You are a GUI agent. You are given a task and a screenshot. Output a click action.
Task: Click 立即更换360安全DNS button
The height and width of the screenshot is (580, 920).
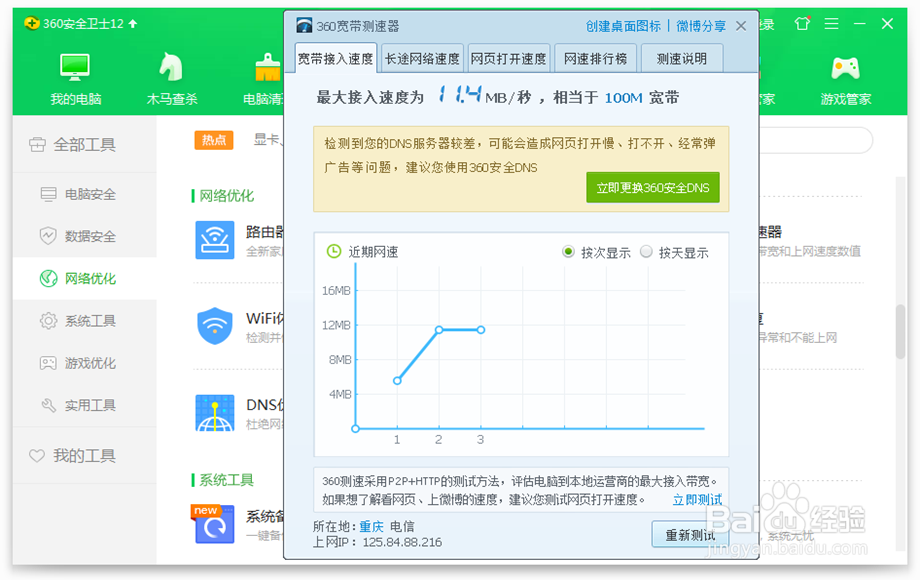point(652,188)
